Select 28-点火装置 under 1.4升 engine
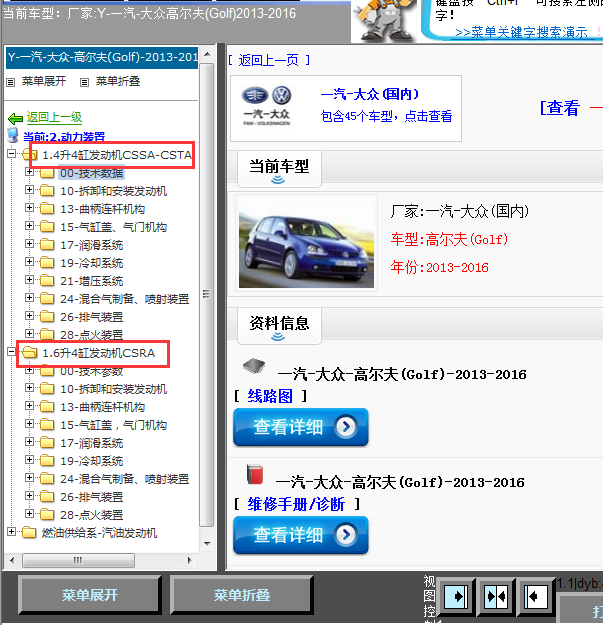The width and height of the screenshot is (603, 625). (x=92, y=334)
